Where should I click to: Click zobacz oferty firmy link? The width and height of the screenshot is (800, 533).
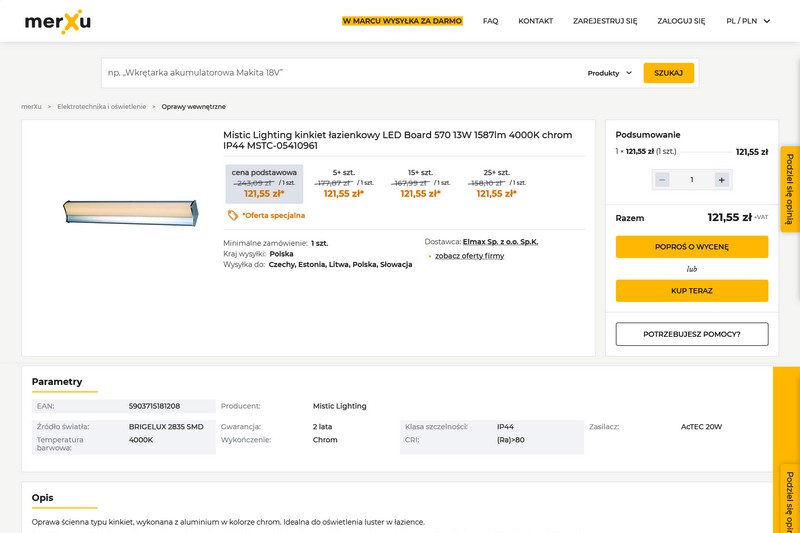pos(469,256)
